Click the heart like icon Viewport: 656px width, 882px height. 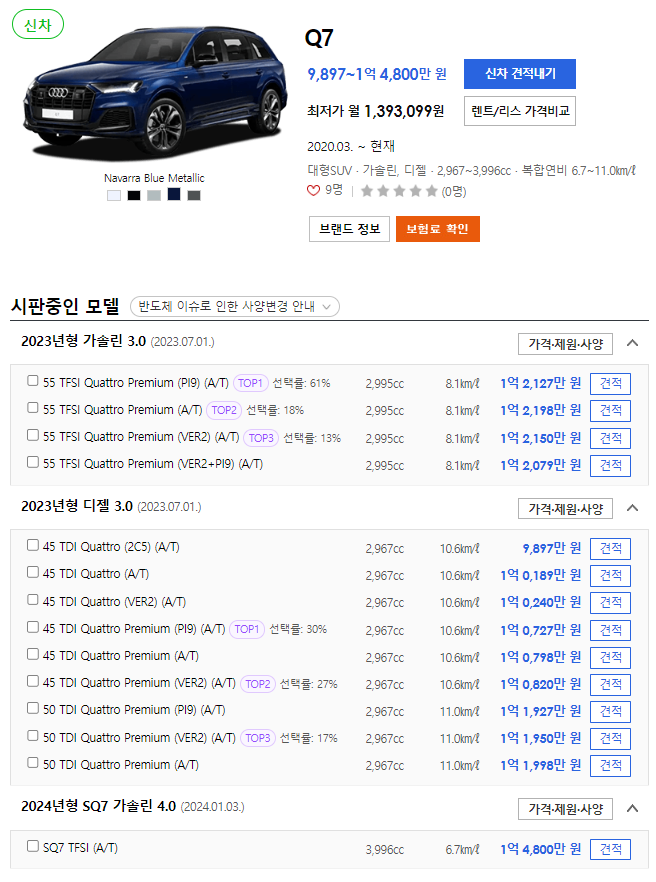click(x=313, y=191)
